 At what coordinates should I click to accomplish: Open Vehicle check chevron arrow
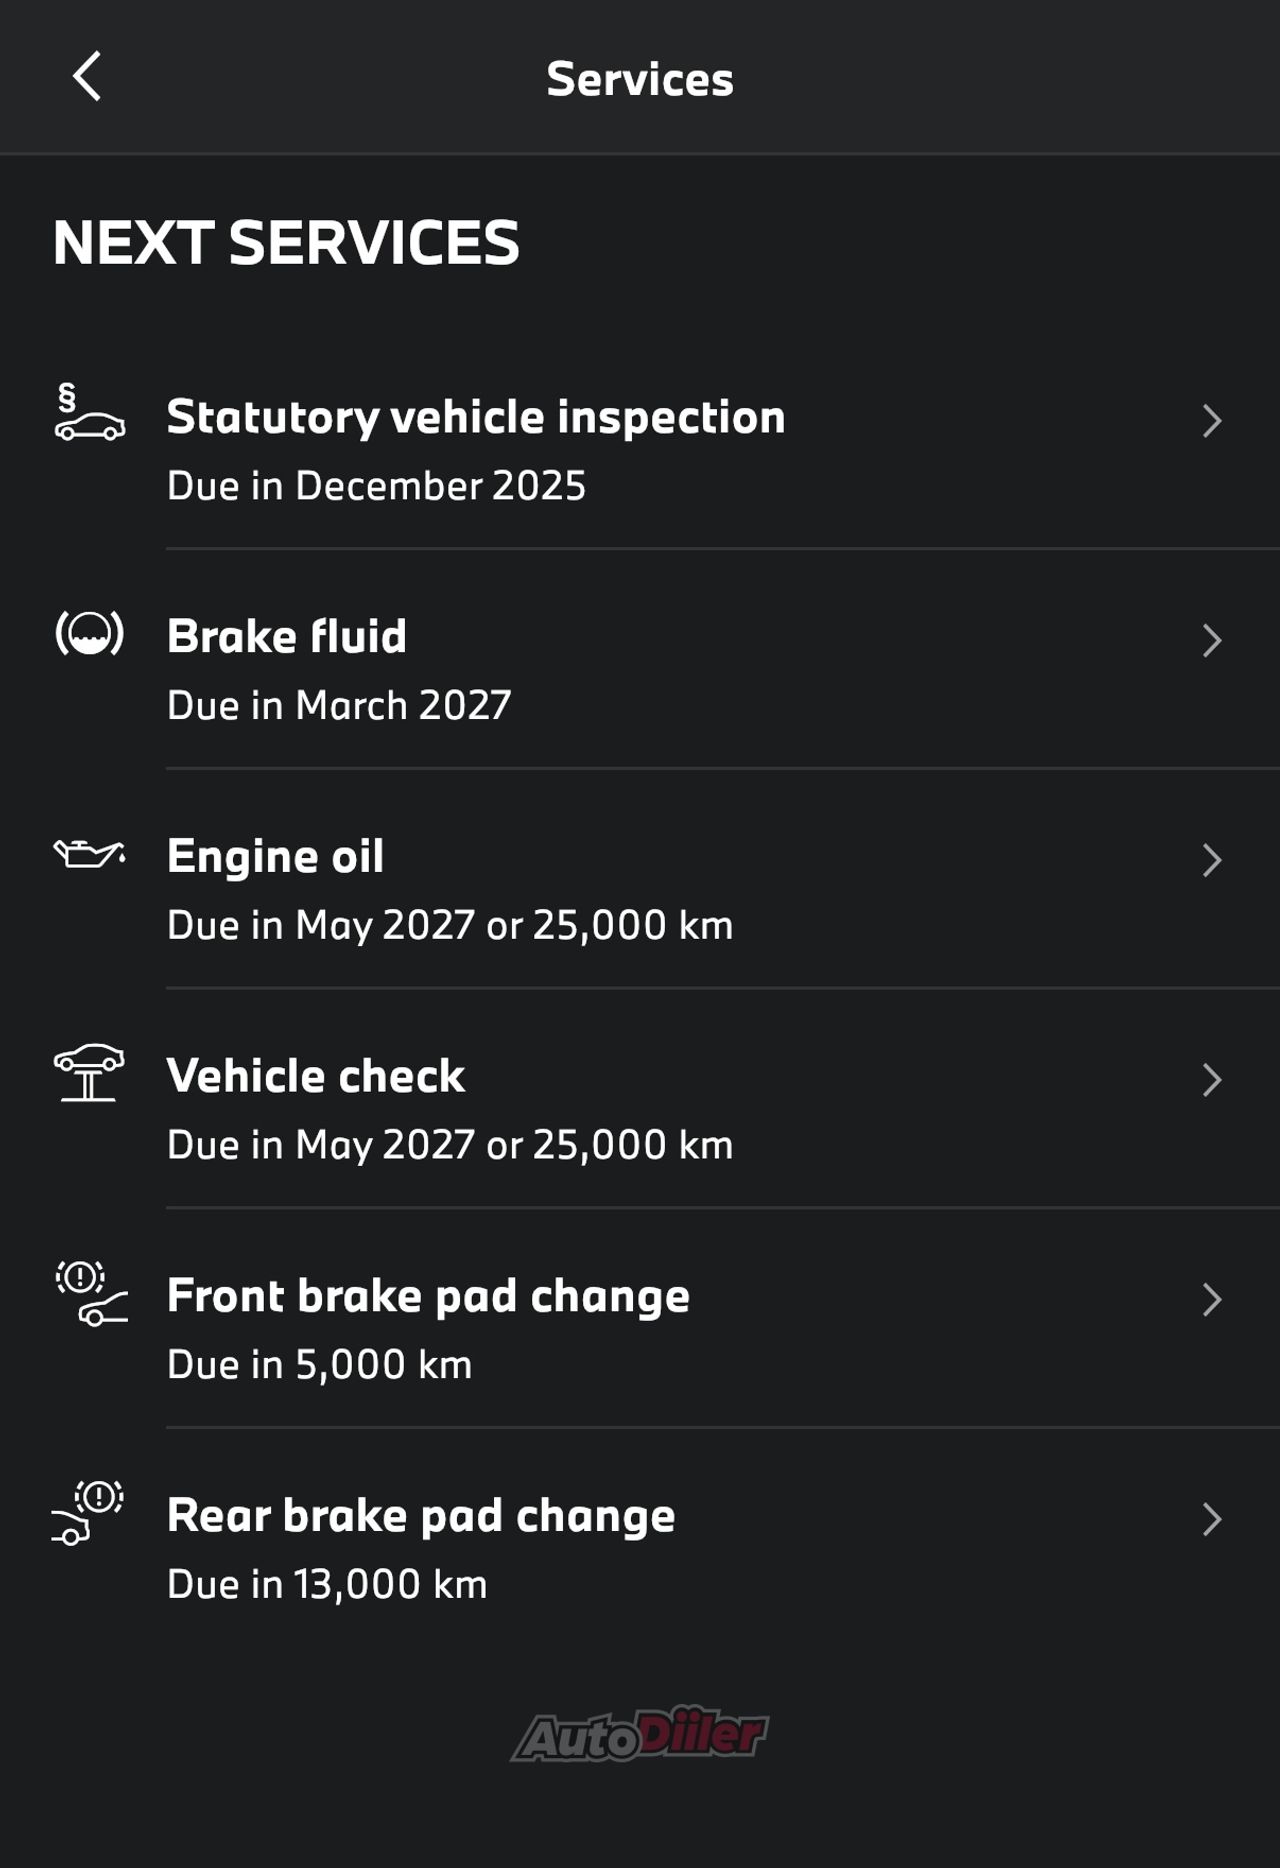tap(1211, 1080)
